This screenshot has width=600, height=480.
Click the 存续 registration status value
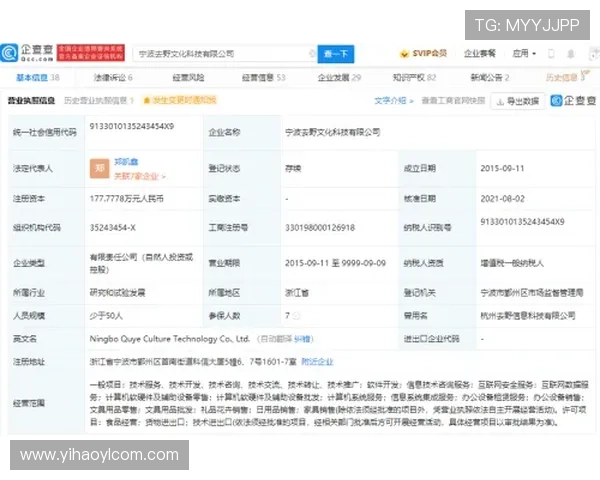[293, 168]
